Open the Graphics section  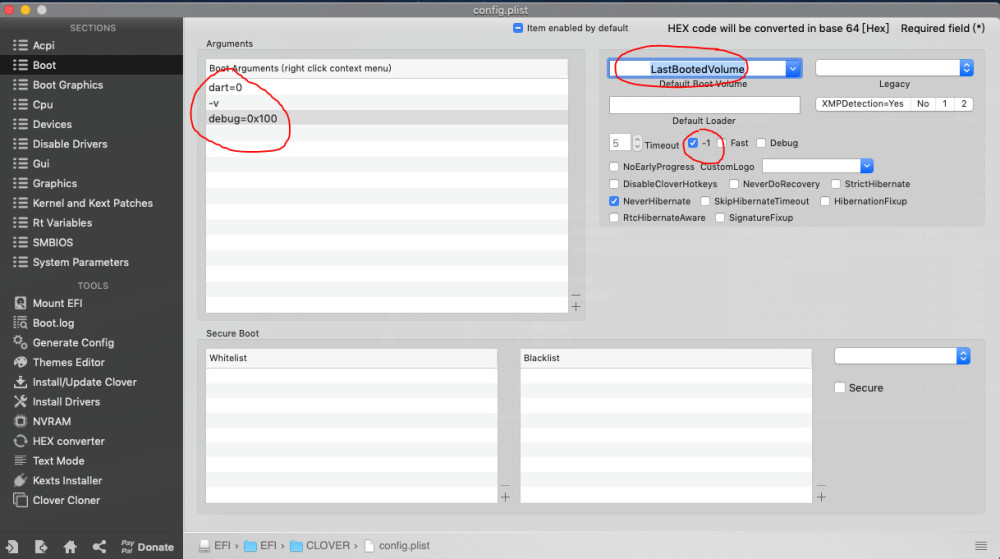pyautogui.click(x=55, y=184)
